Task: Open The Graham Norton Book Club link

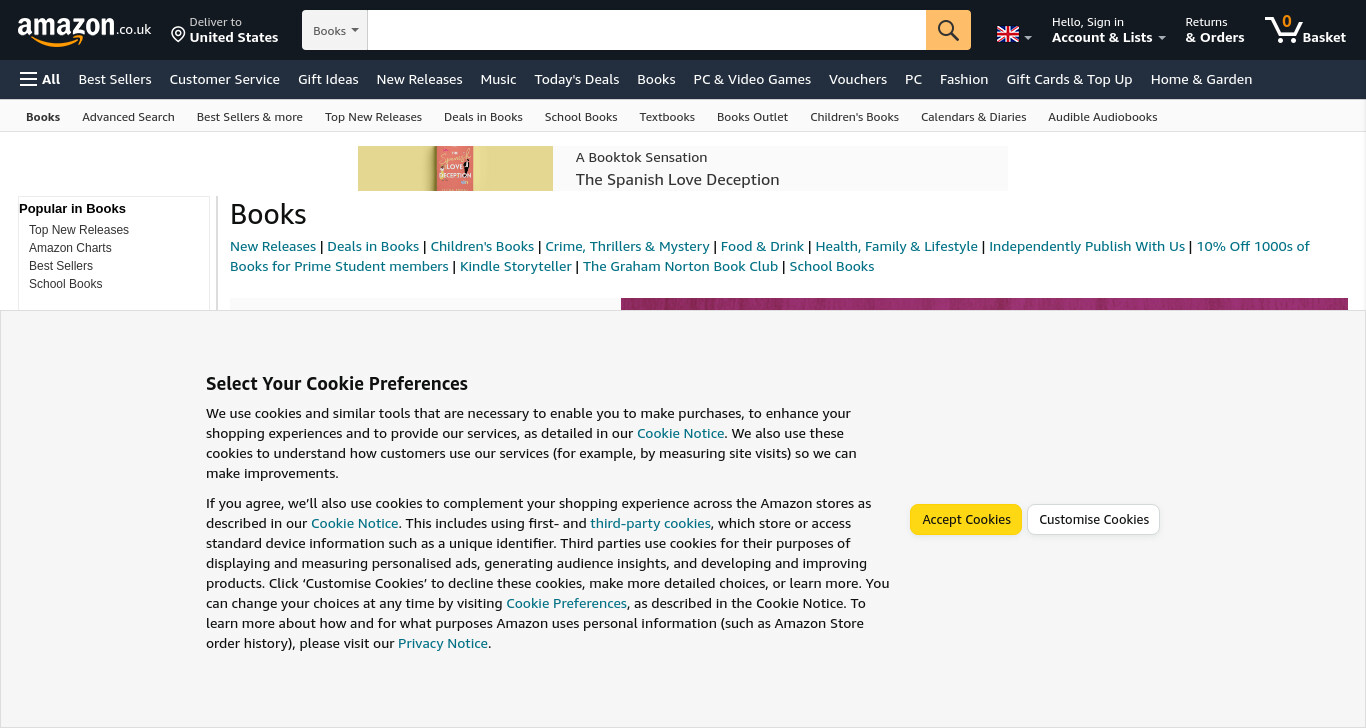Action: [680, 266]
